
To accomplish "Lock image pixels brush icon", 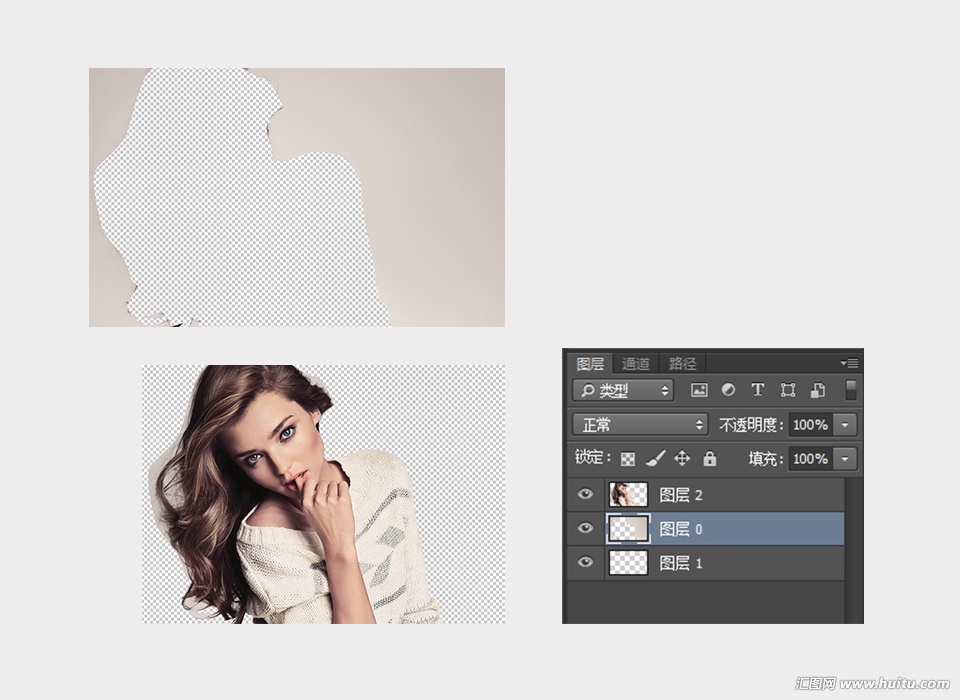I will (x=655, y=459).
